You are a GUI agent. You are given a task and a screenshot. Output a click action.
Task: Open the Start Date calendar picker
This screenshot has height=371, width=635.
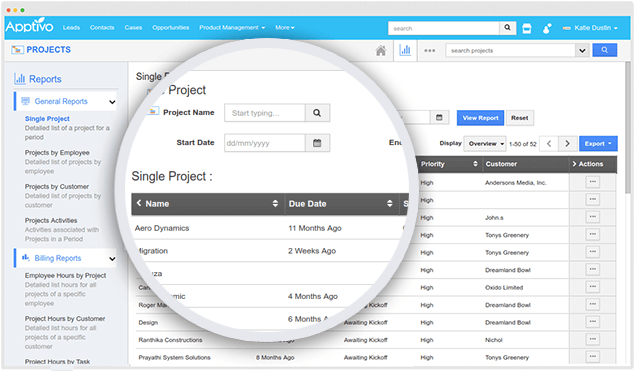point(317,143)
